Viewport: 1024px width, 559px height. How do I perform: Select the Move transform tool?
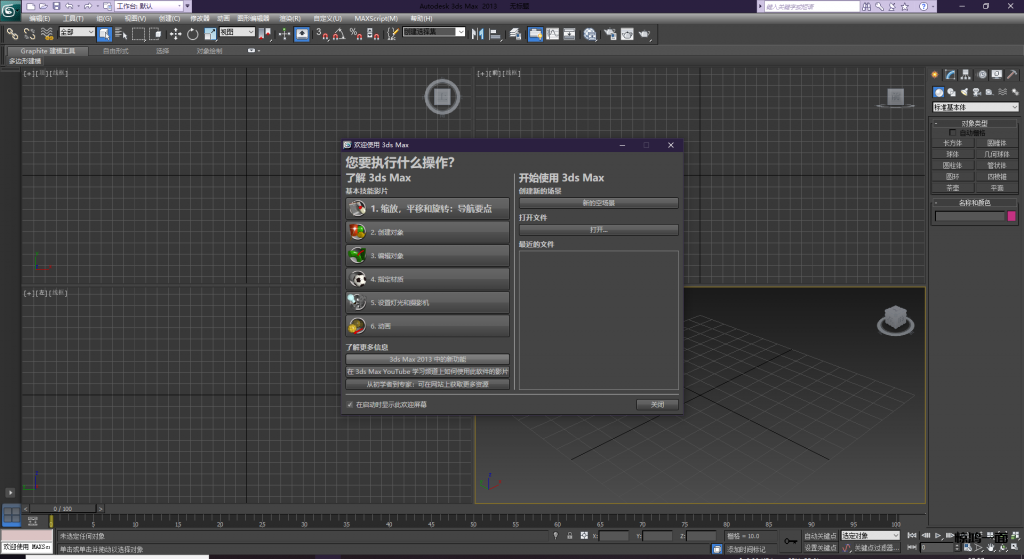175,33
